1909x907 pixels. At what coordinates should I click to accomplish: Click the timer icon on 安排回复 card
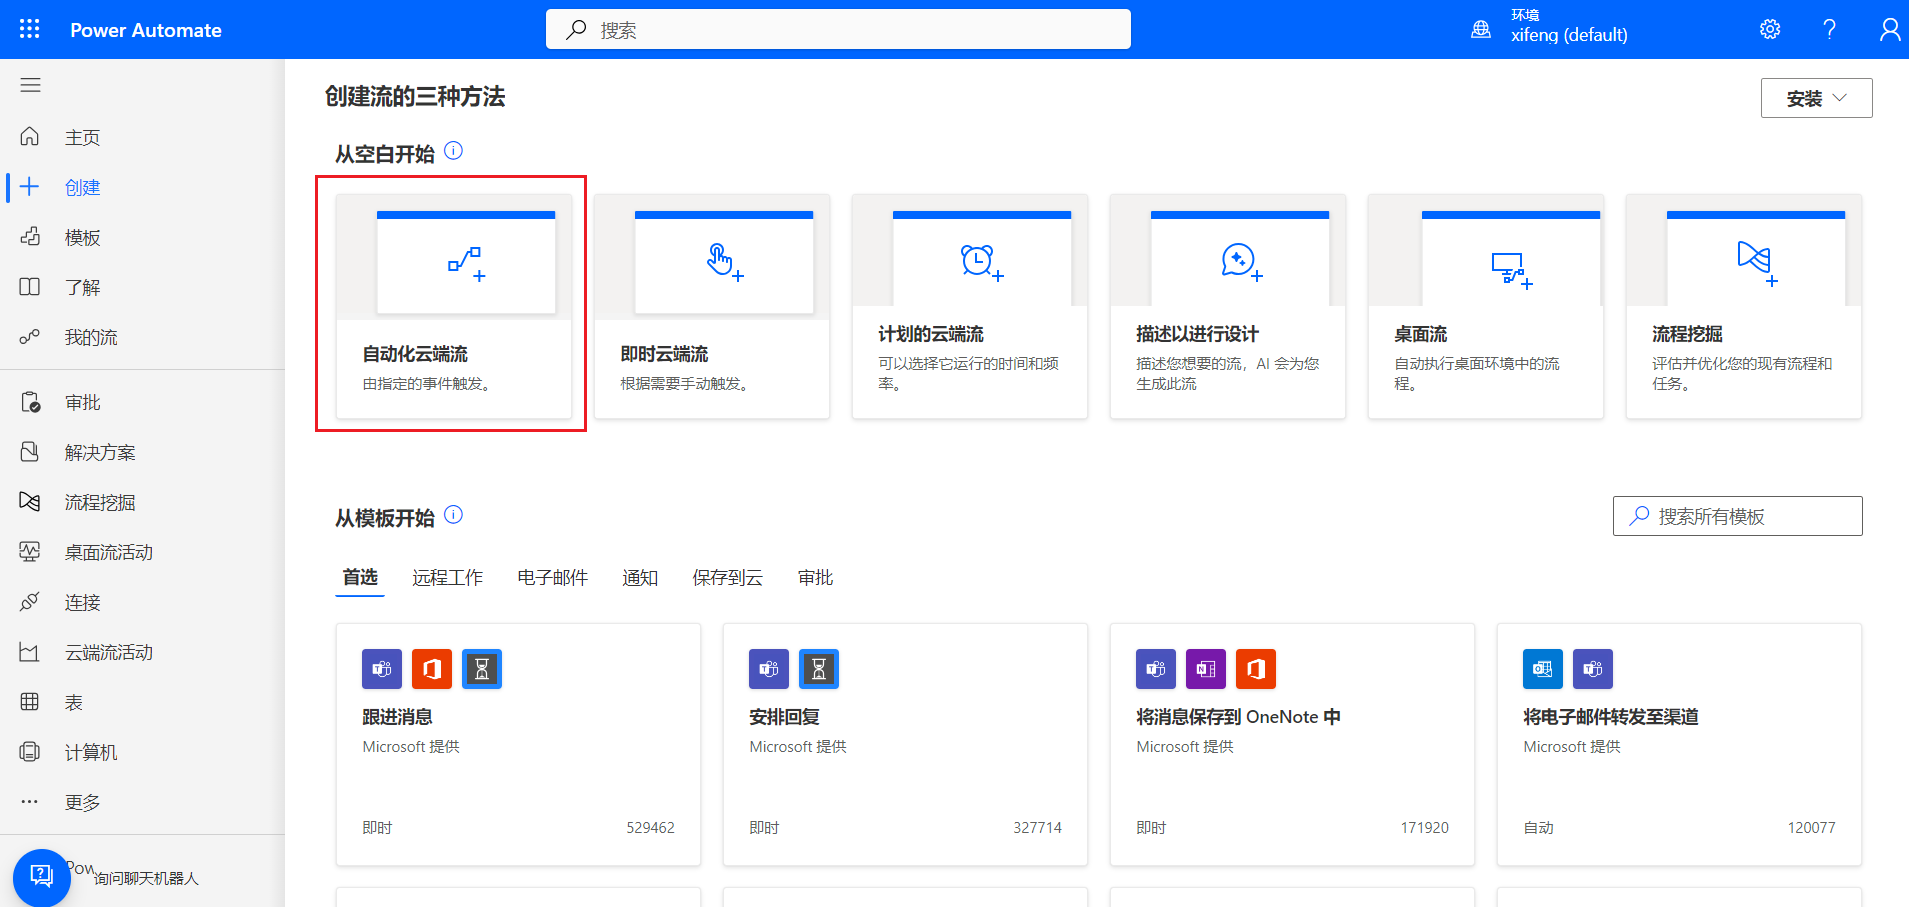tap(819, 669)
